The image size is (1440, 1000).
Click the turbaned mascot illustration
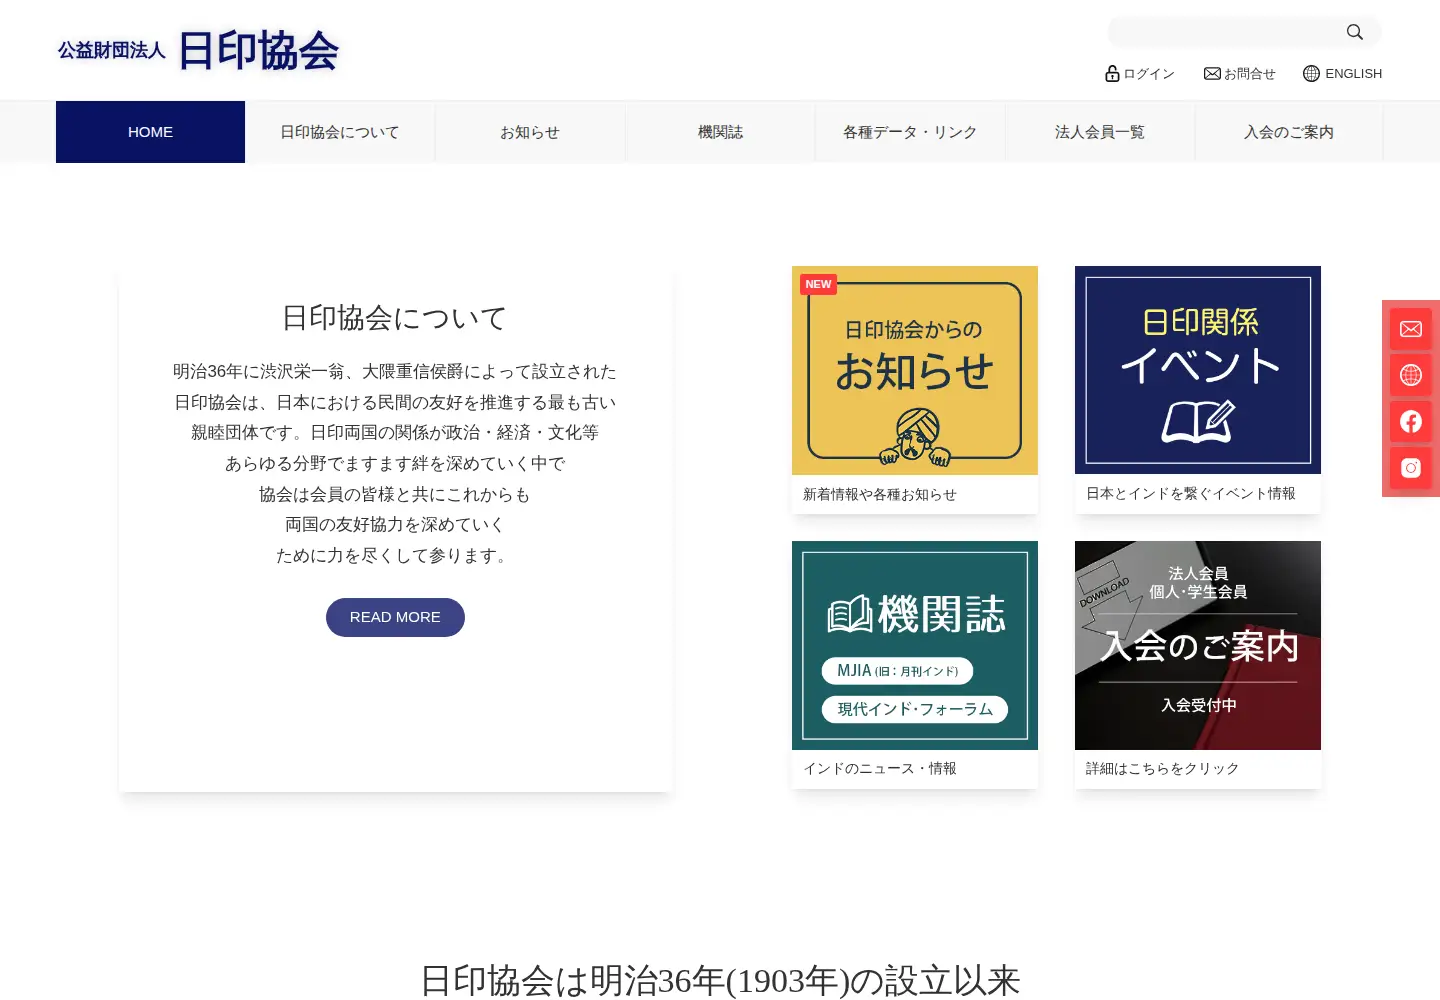pyautogui.click(x=915, y=437)
